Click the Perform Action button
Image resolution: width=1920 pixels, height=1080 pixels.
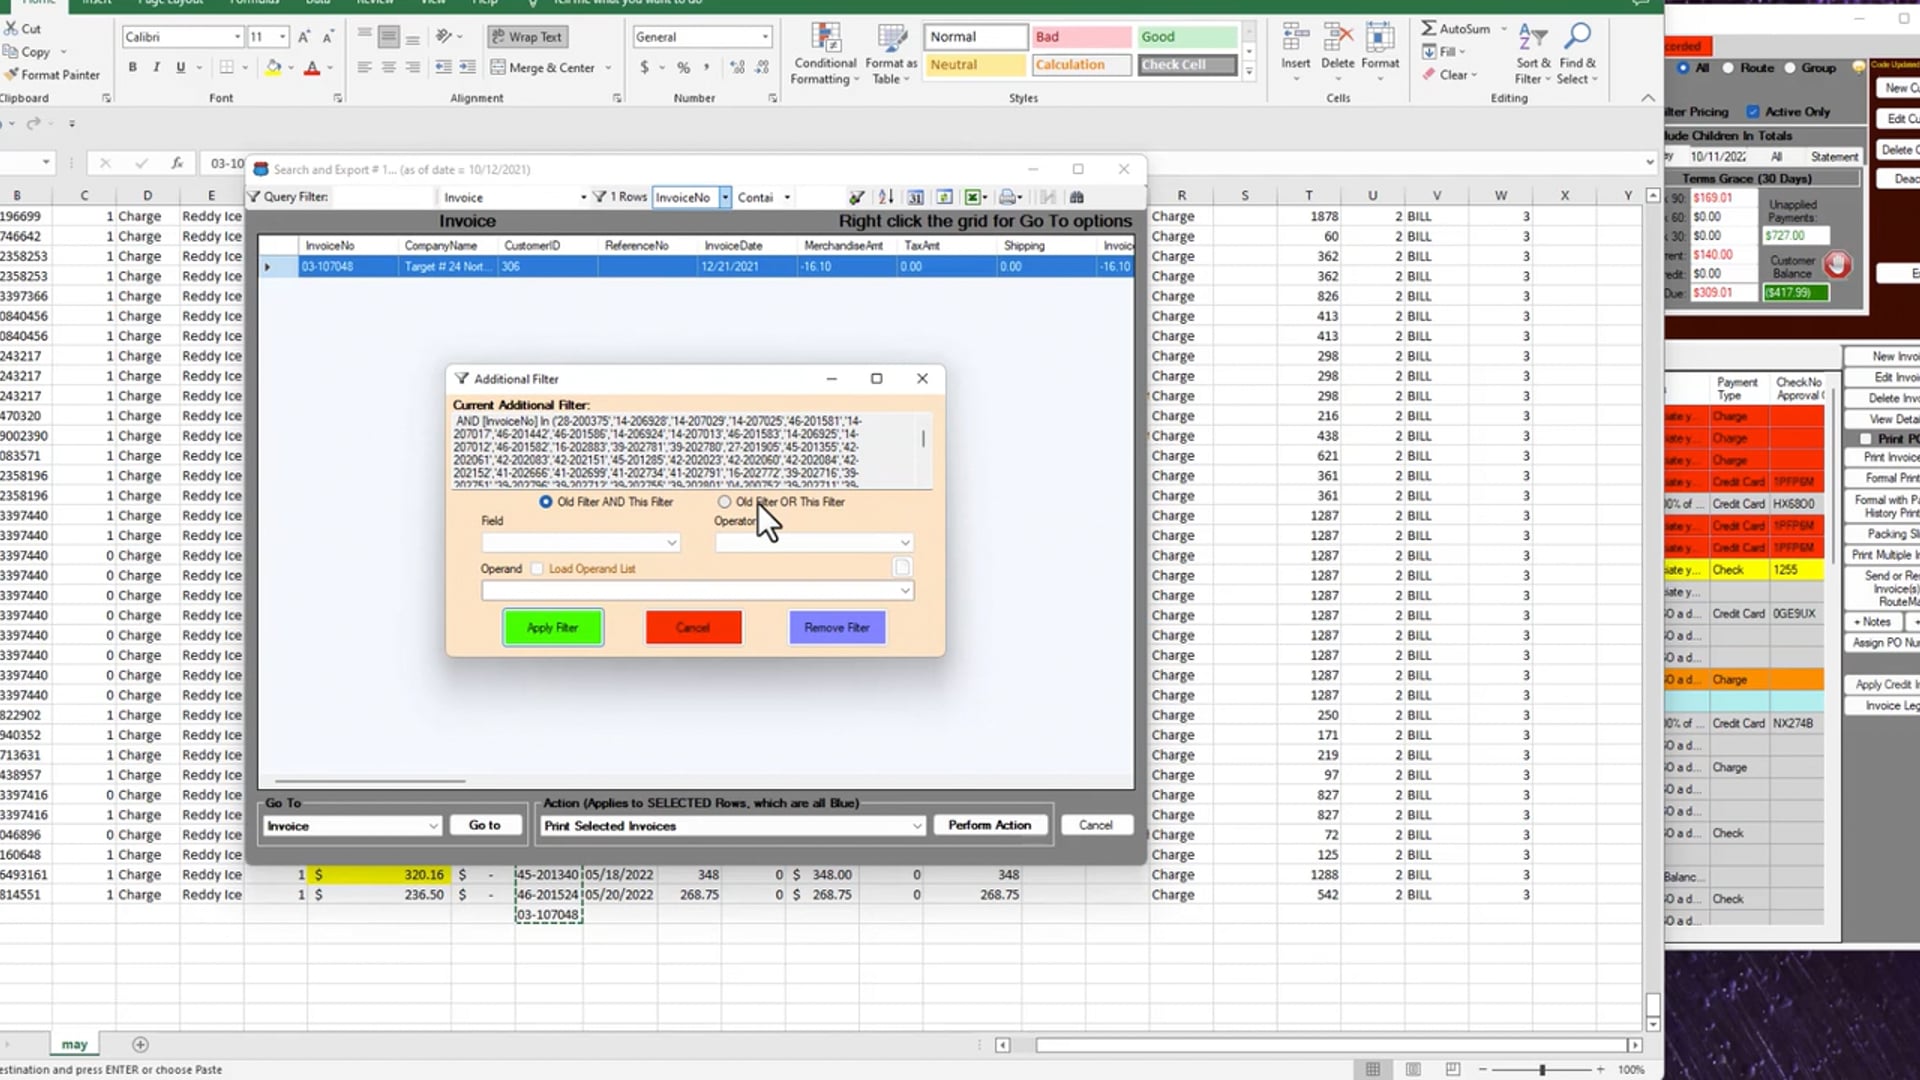click(x=989, y=825)
